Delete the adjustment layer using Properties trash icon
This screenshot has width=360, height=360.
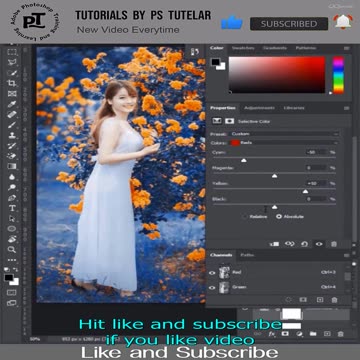pos(334,244)
